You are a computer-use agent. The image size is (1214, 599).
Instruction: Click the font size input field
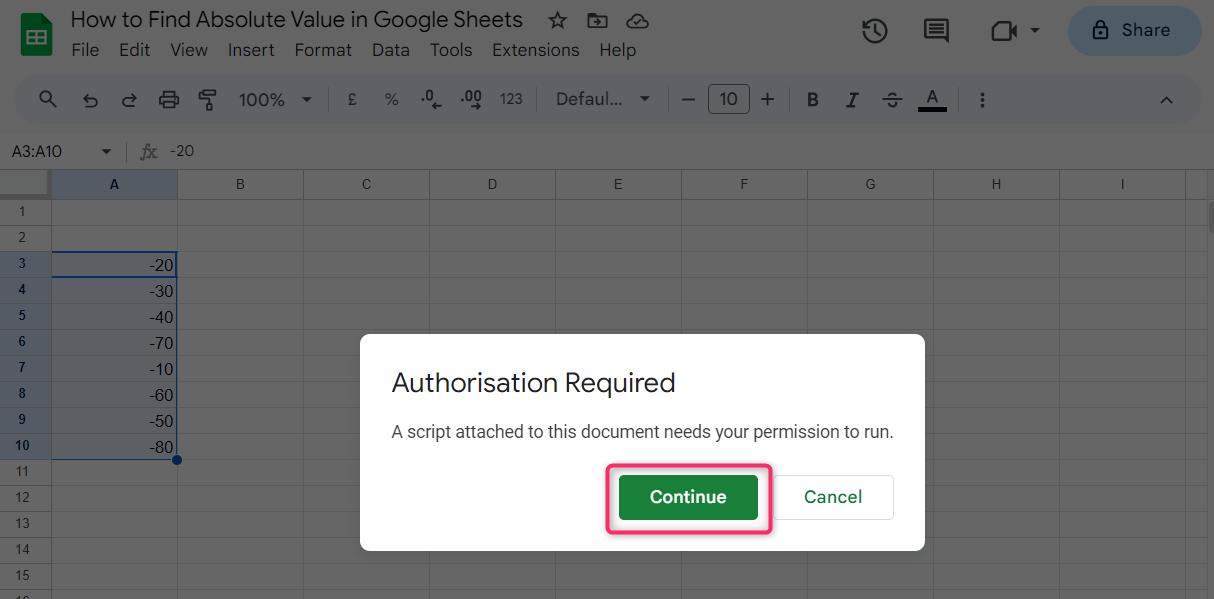click(x=728, y=99)
